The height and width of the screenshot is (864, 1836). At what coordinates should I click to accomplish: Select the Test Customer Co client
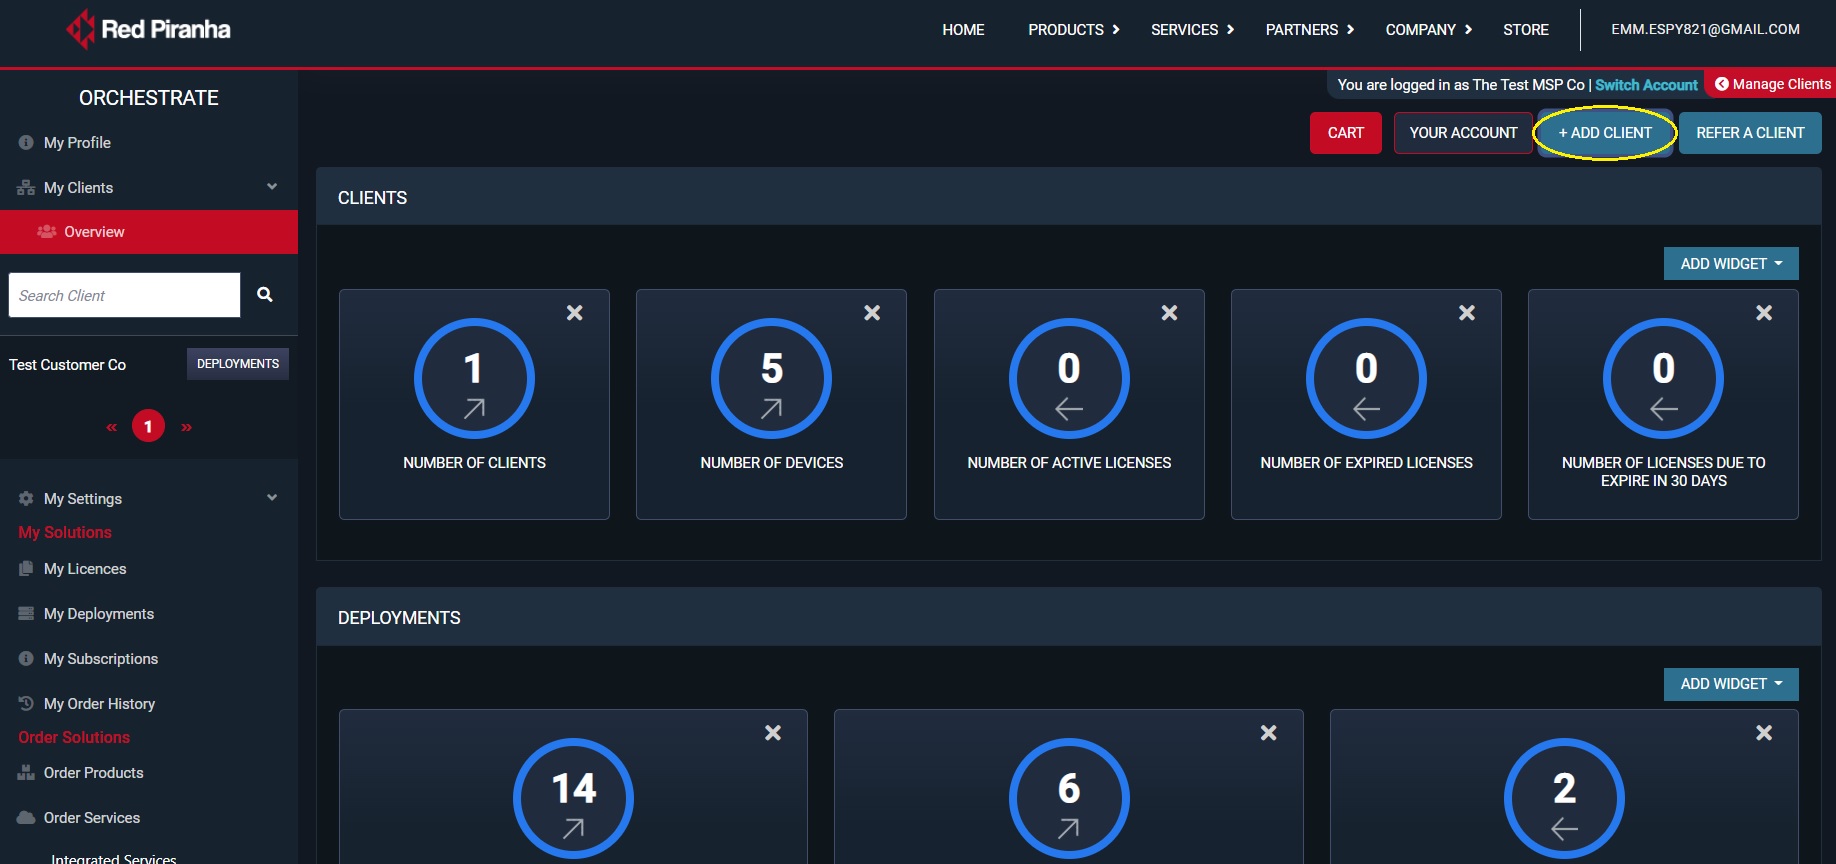coord(68,365)
